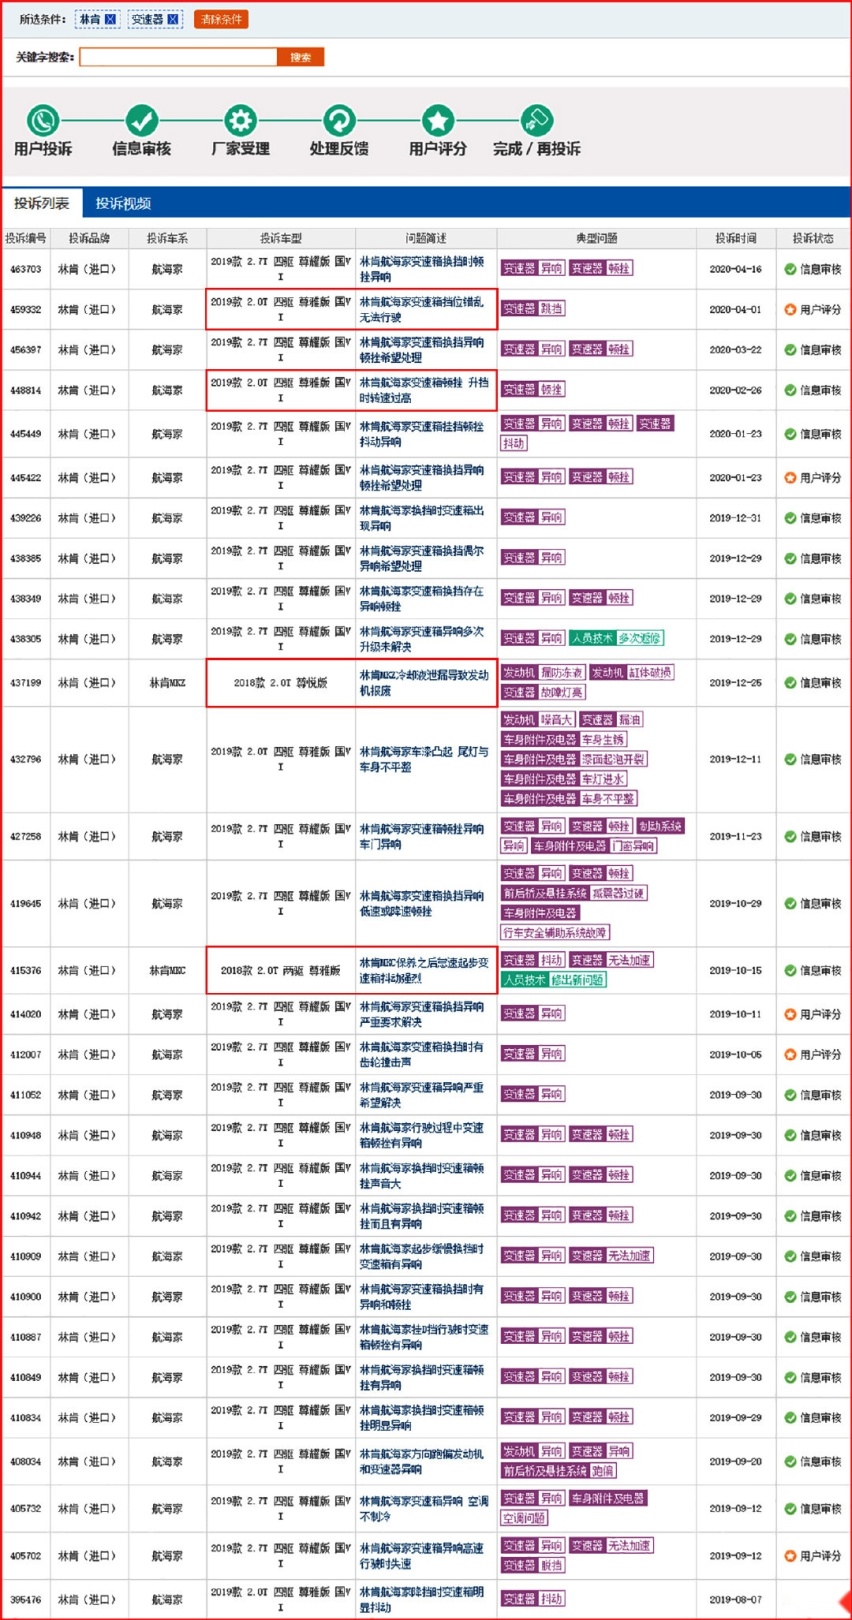Open the description link of complaint 463703
852x1620 pixels.
[422, 269]
